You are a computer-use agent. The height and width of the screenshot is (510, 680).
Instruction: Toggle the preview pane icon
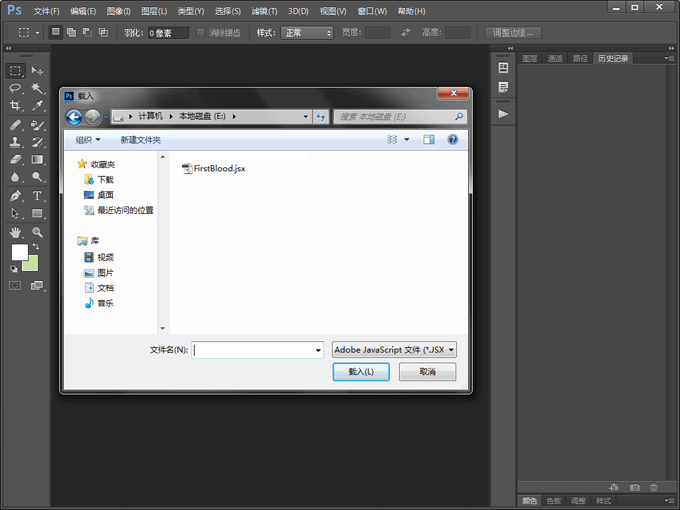tap(428, 139)
